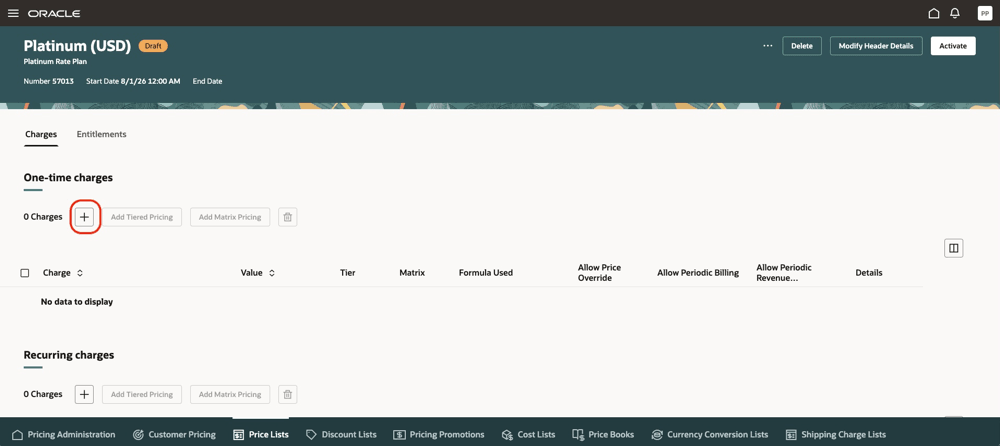Click Modify Header Details button
Viewport: 1000px width, 446px height.
(x=876, y=46)
